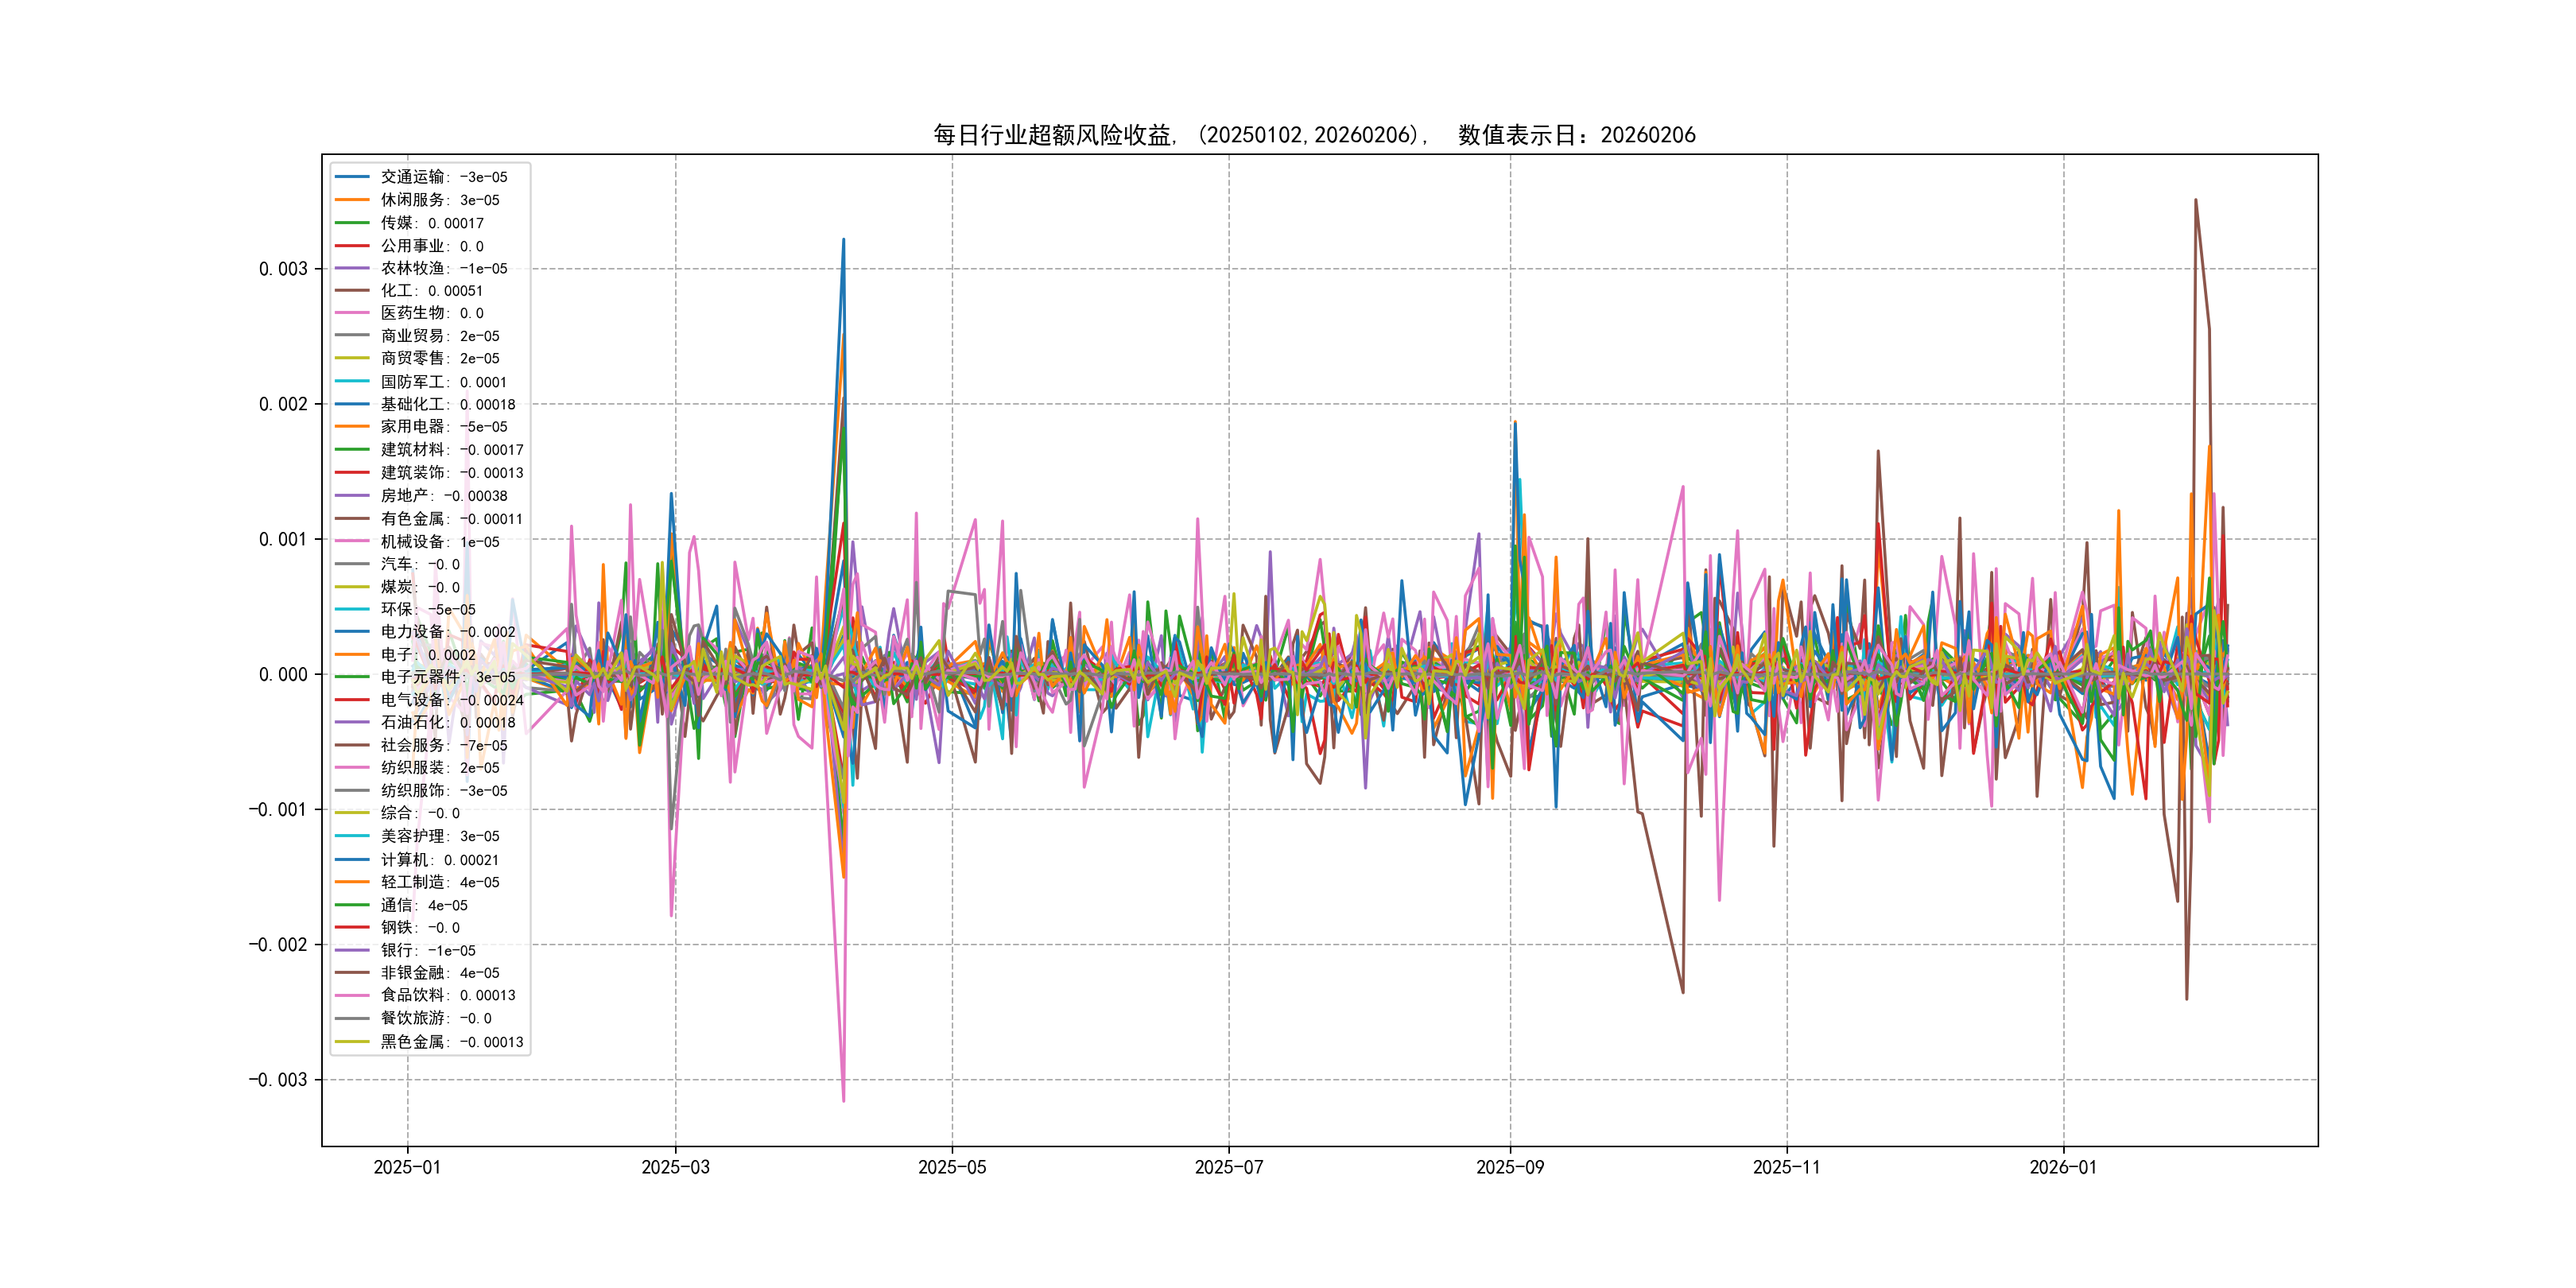2576x1288 pixels.
Task: Click the 银行: -1e-05 legend entry
Action: tap(427, 950)
